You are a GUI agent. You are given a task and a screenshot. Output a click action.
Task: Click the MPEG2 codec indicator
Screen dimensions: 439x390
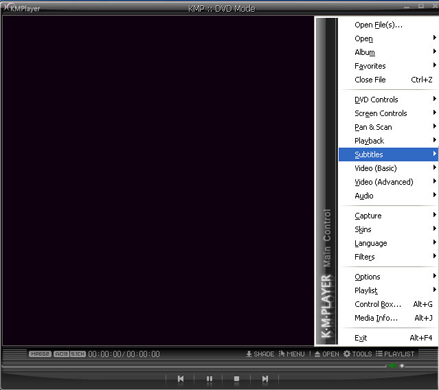pyautogui.click(x=40, y=354)
